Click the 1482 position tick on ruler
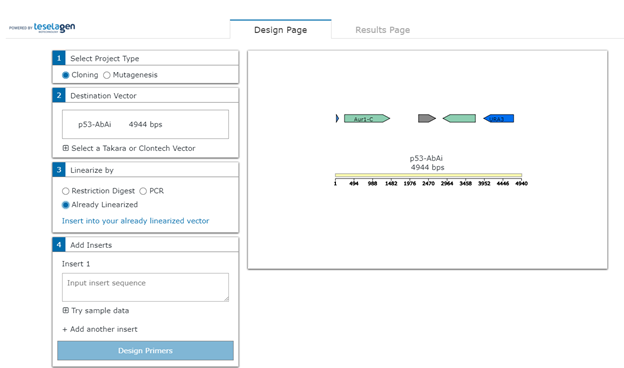 pos(391,183)
